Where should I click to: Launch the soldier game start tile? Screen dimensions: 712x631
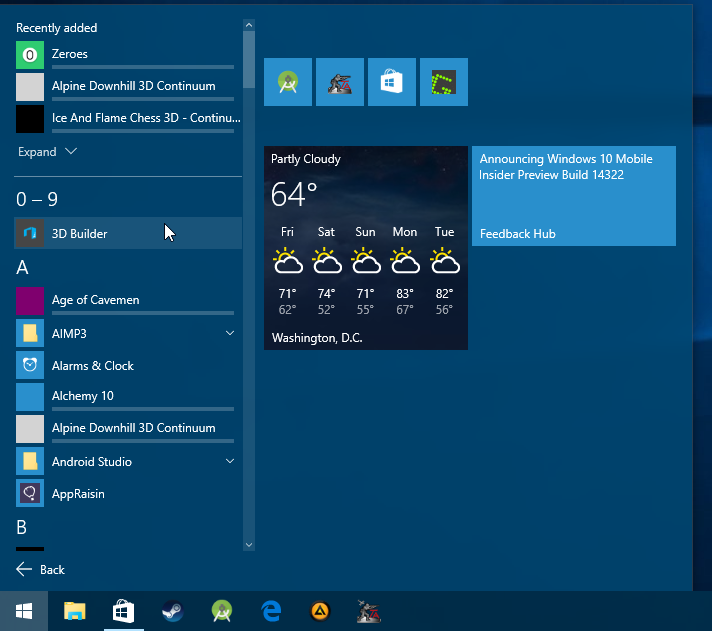click(x=340, y=82)
